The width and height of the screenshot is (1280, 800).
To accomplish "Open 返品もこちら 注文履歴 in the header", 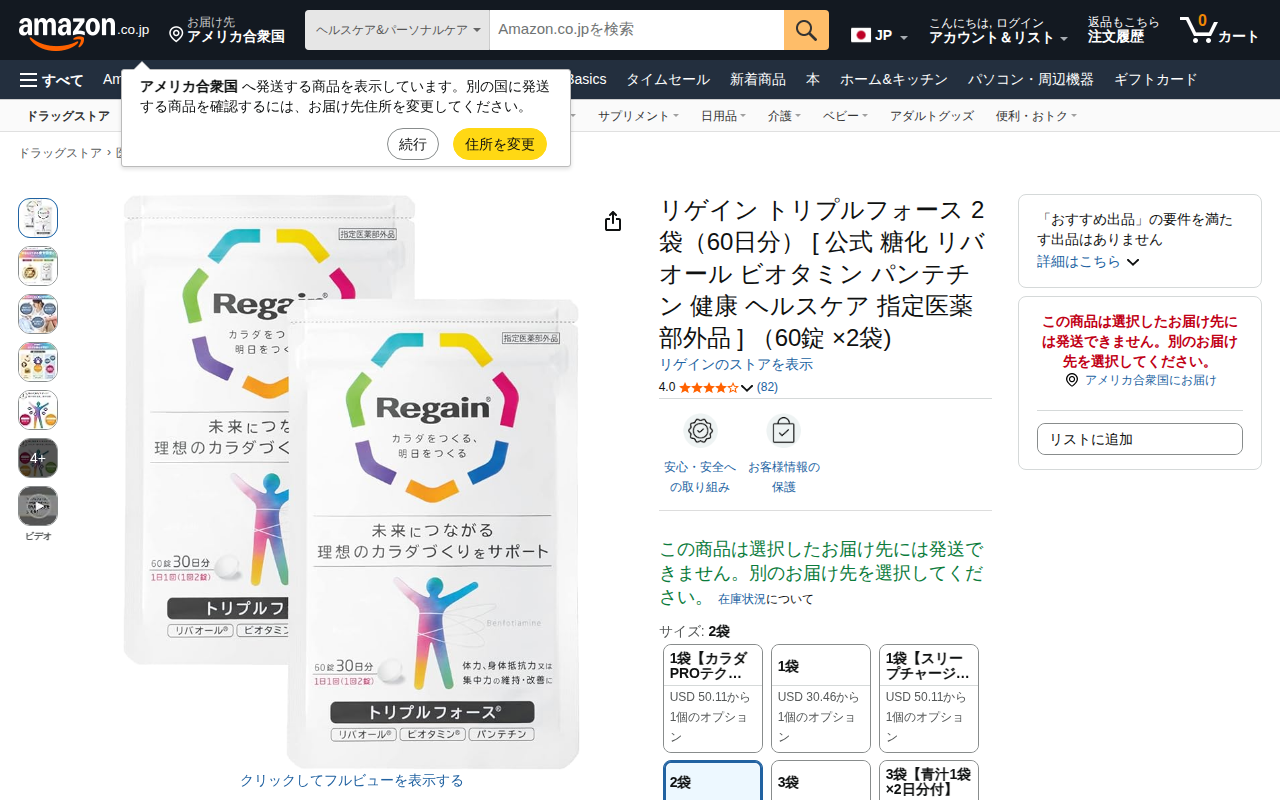I will point(1124,30).
